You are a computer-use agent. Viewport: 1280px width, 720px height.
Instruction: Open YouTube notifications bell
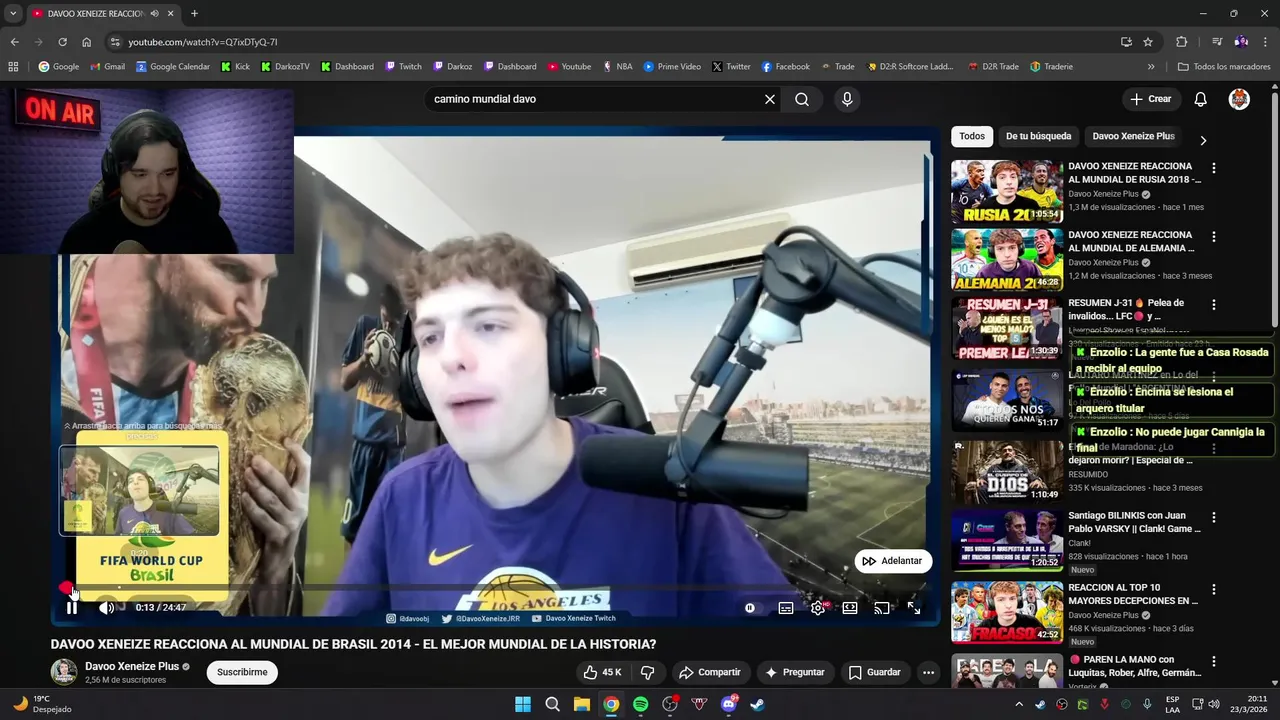[1201, 99]
